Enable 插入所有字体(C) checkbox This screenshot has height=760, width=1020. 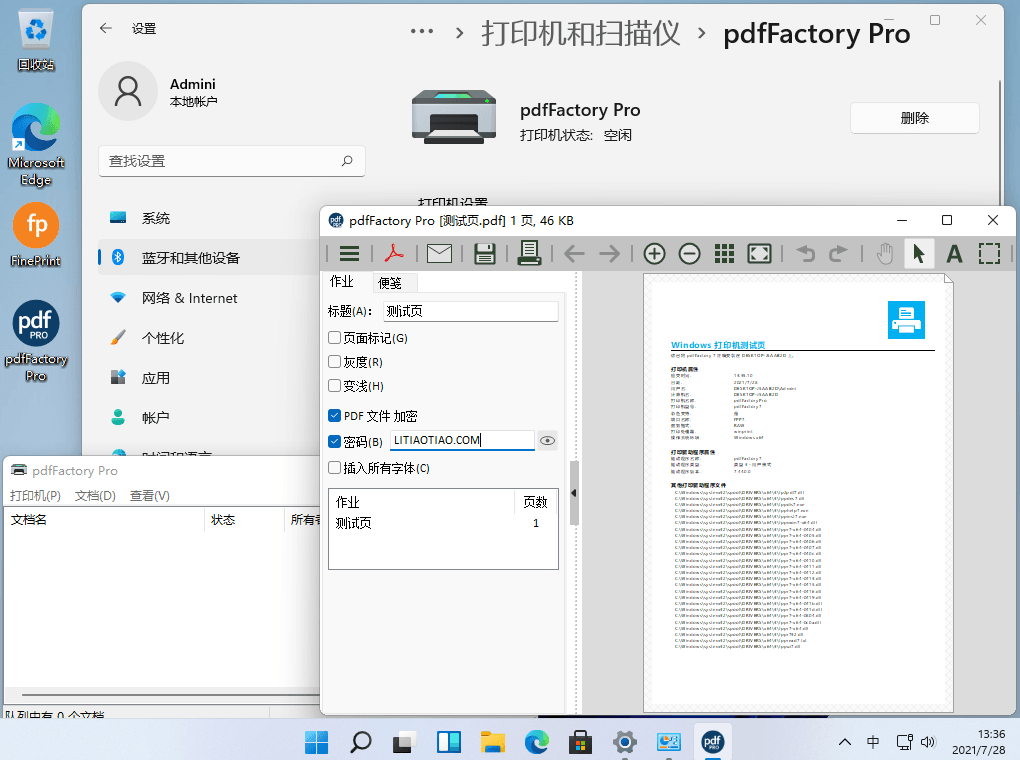click(x=334, y=468)
